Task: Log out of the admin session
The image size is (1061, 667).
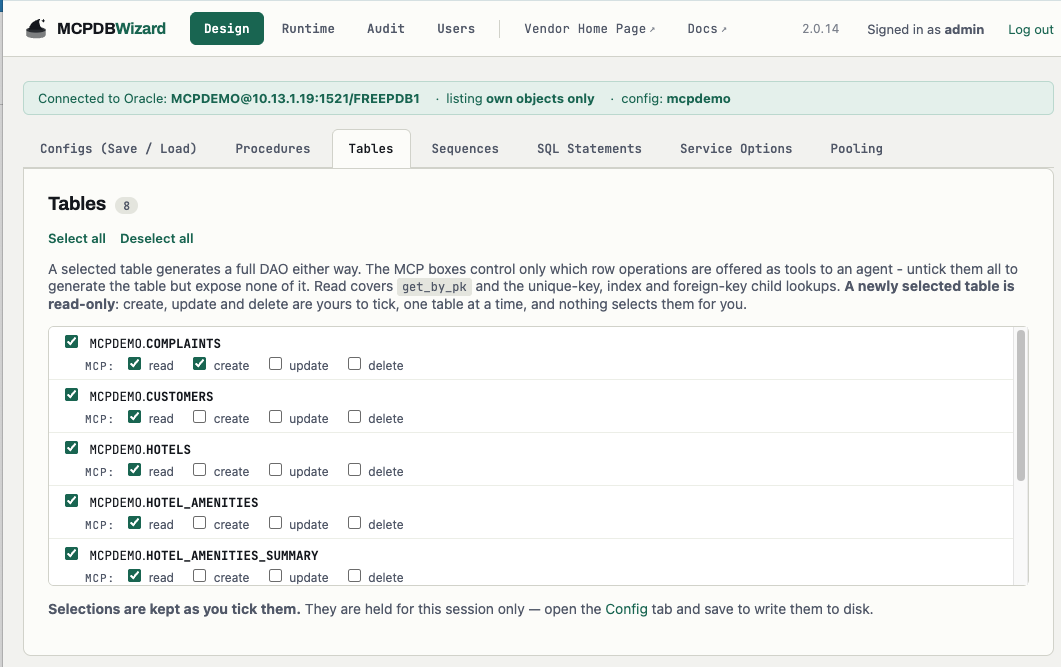Action: click(1031, 29)
